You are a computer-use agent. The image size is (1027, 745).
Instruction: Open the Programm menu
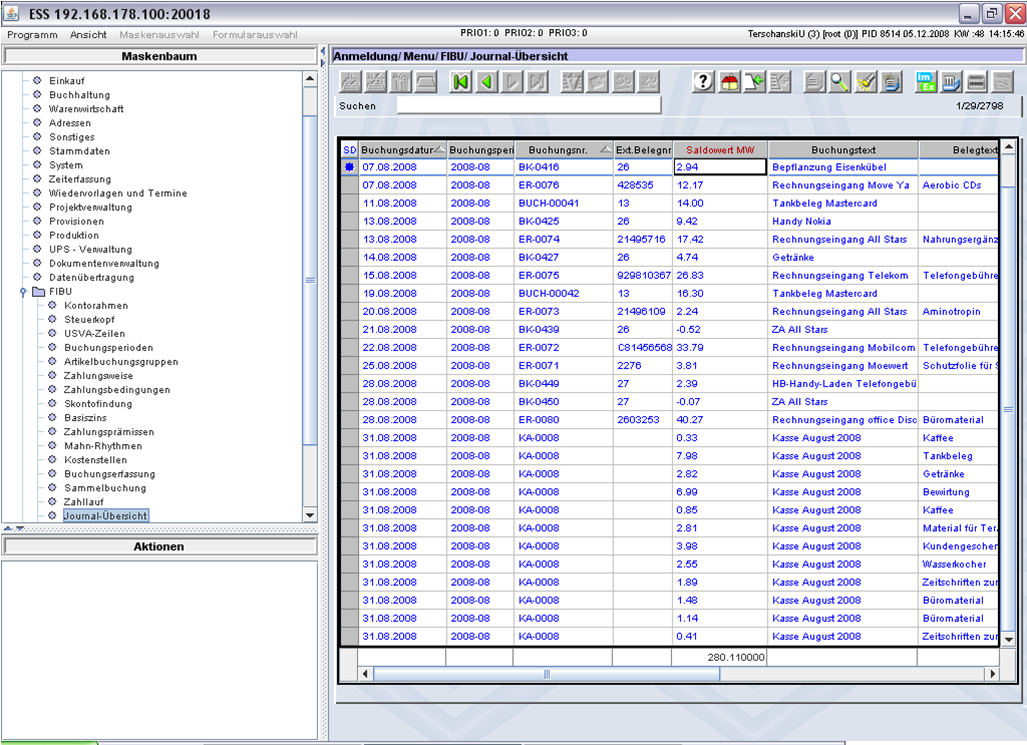(32, 35)
